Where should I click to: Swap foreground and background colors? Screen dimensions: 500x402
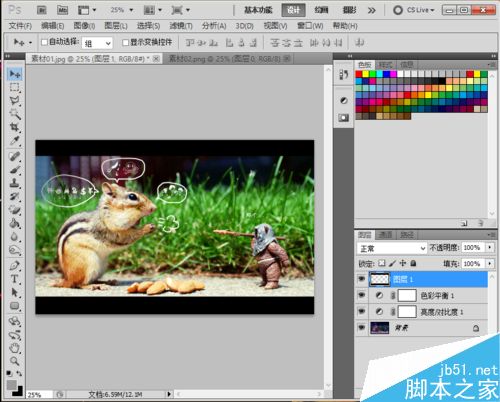coord(19,374)
